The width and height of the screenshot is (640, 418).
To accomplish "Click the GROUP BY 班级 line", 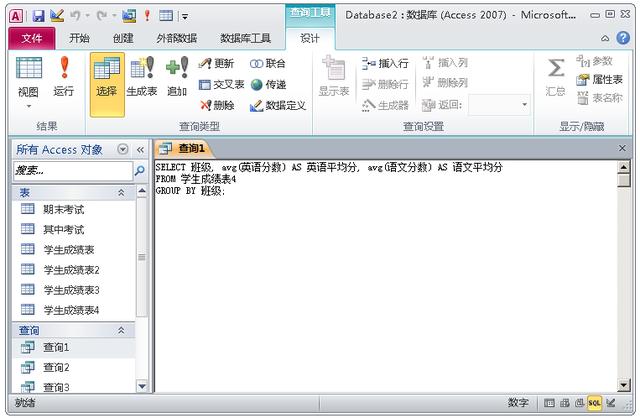I will pos(190,191).
